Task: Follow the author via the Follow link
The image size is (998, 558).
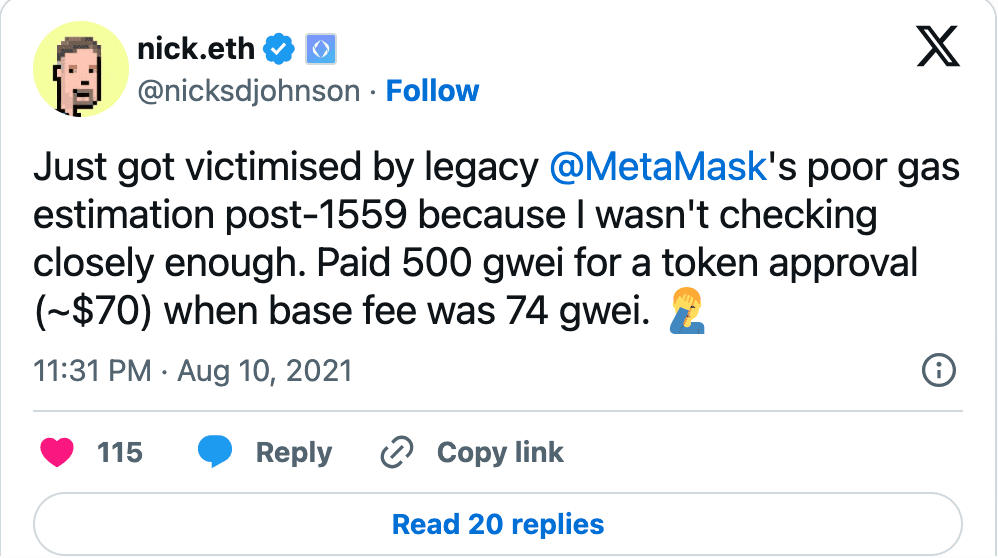Action: click(432, 91)
